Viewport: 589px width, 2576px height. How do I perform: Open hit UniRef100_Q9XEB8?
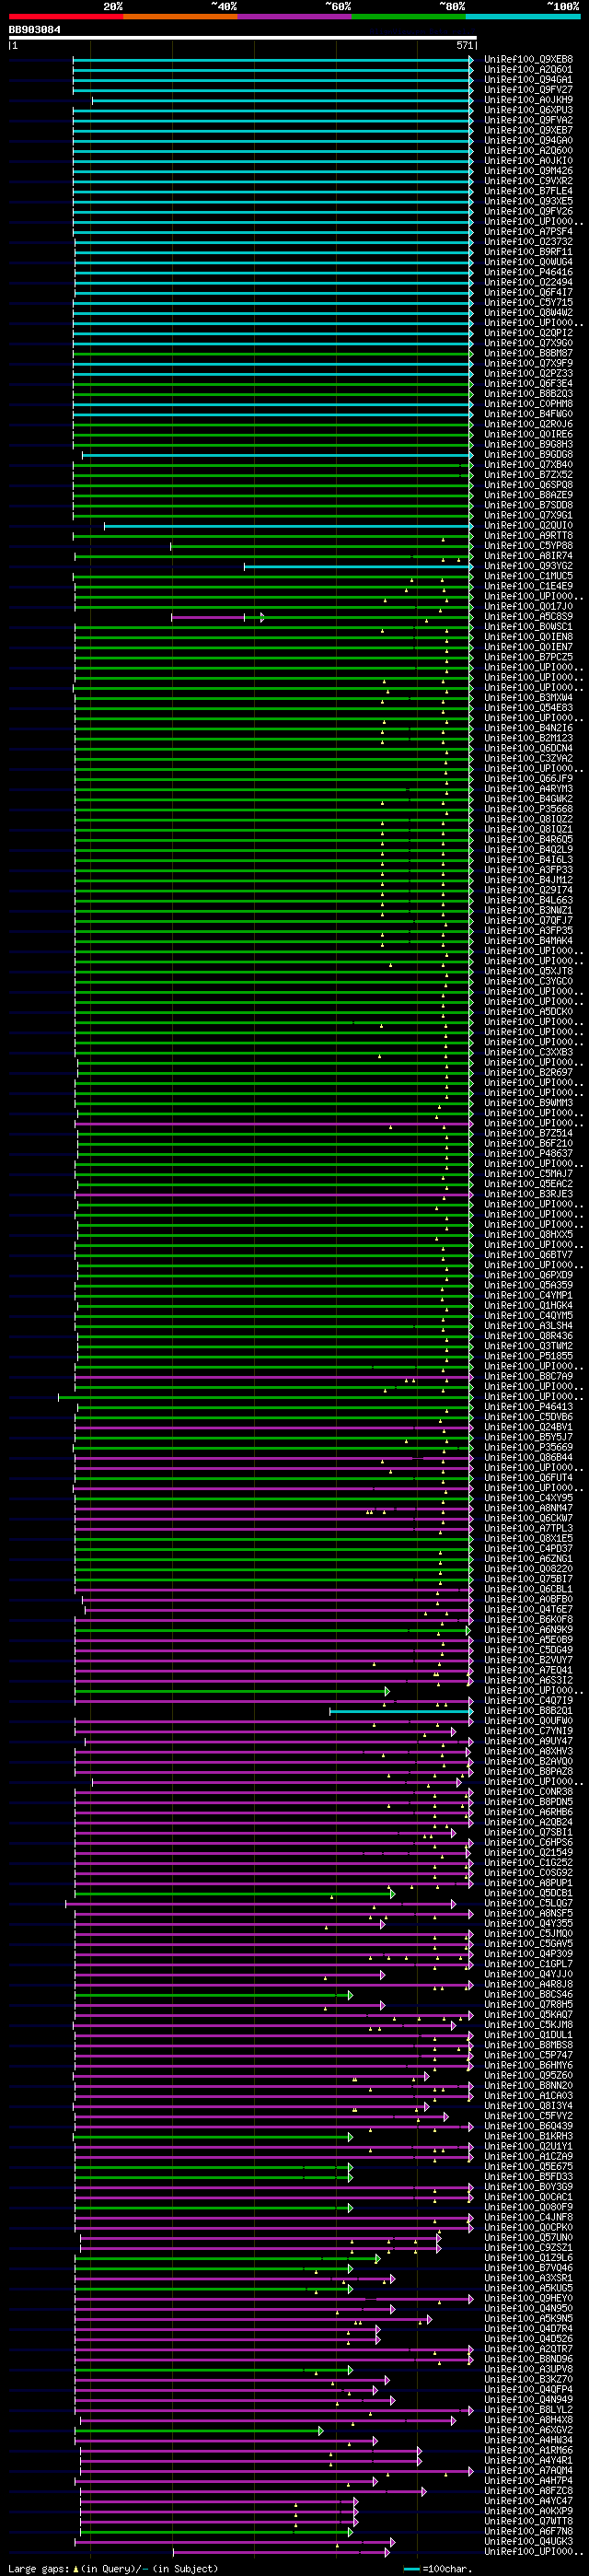(529, 59)
